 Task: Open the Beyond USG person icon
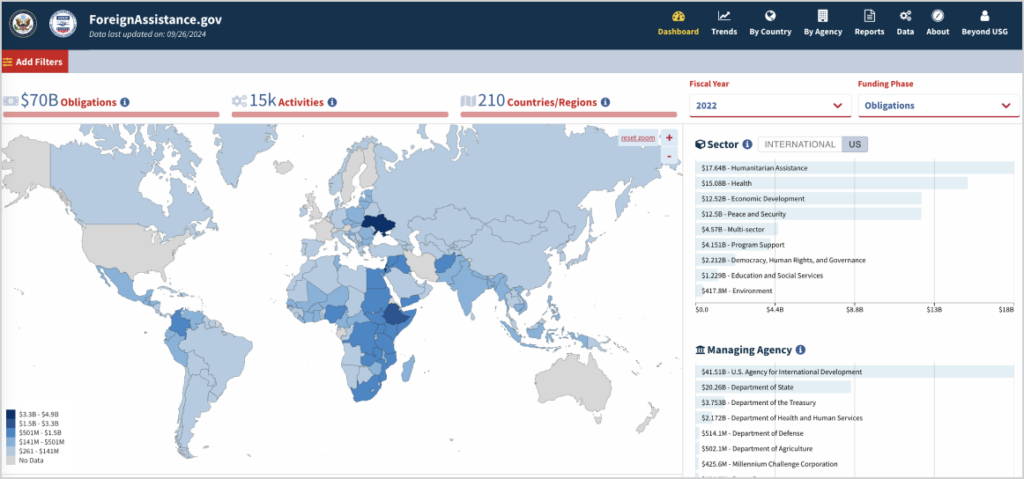(x=985, y=16)
